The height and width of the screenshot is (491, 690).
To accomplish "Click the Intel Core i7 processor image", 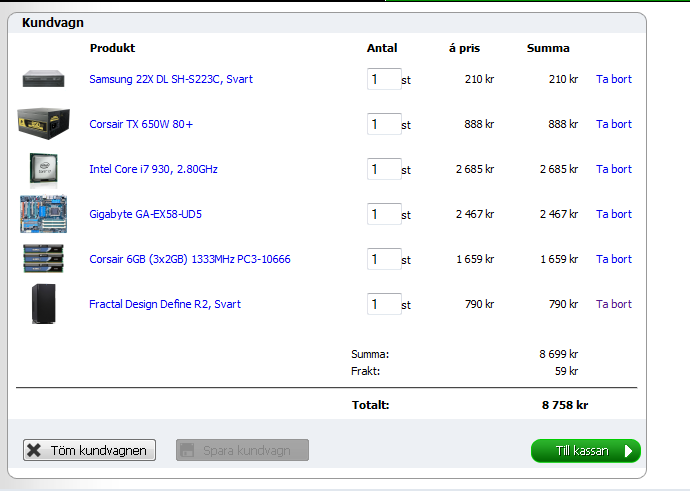I will [x=43, y=168].
